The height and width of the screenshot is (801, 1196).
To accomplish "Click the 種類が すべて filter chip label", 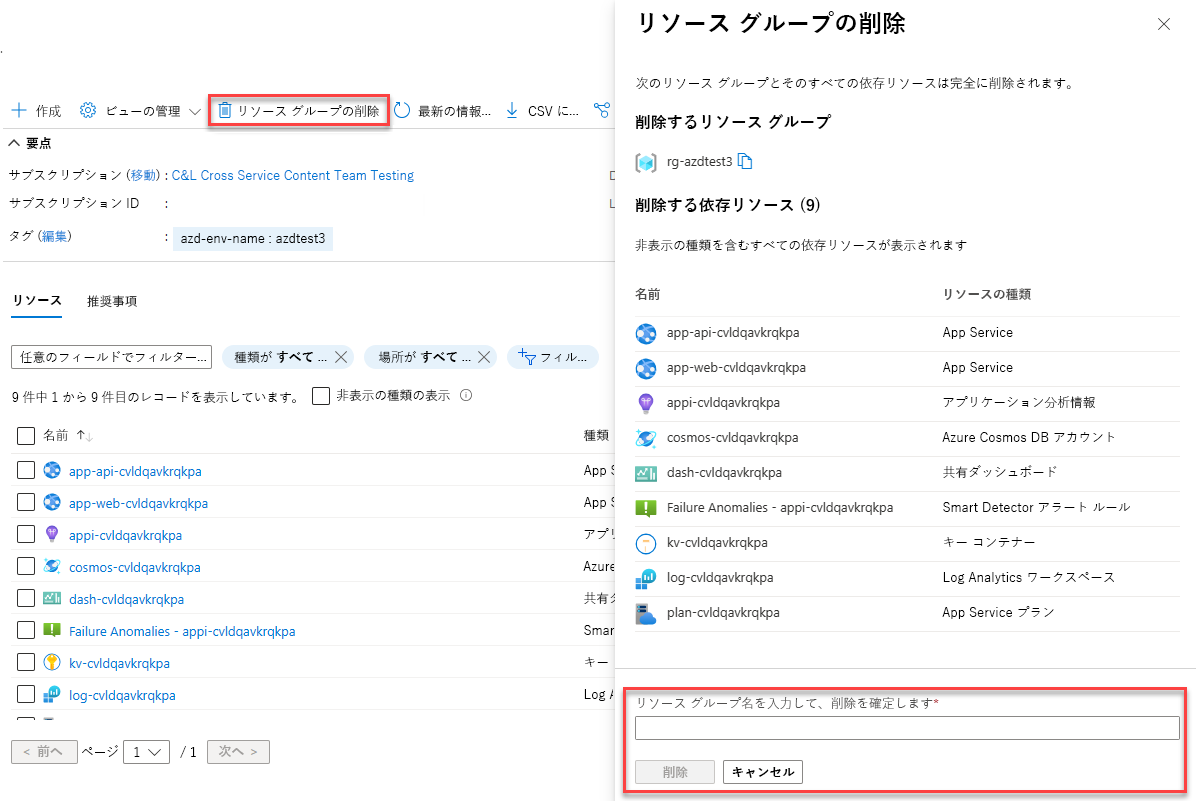I will (280, 357).
